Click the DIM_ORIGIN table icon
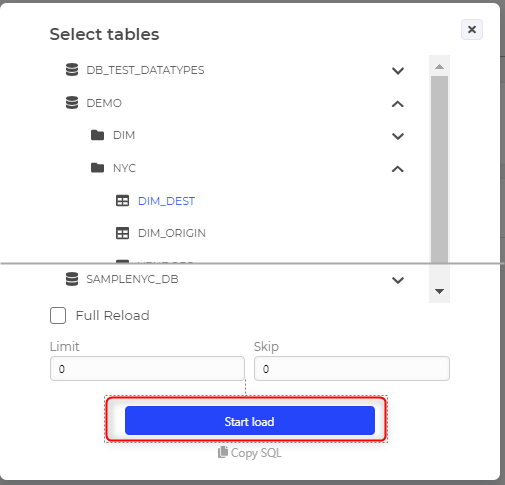 (122, 233)
